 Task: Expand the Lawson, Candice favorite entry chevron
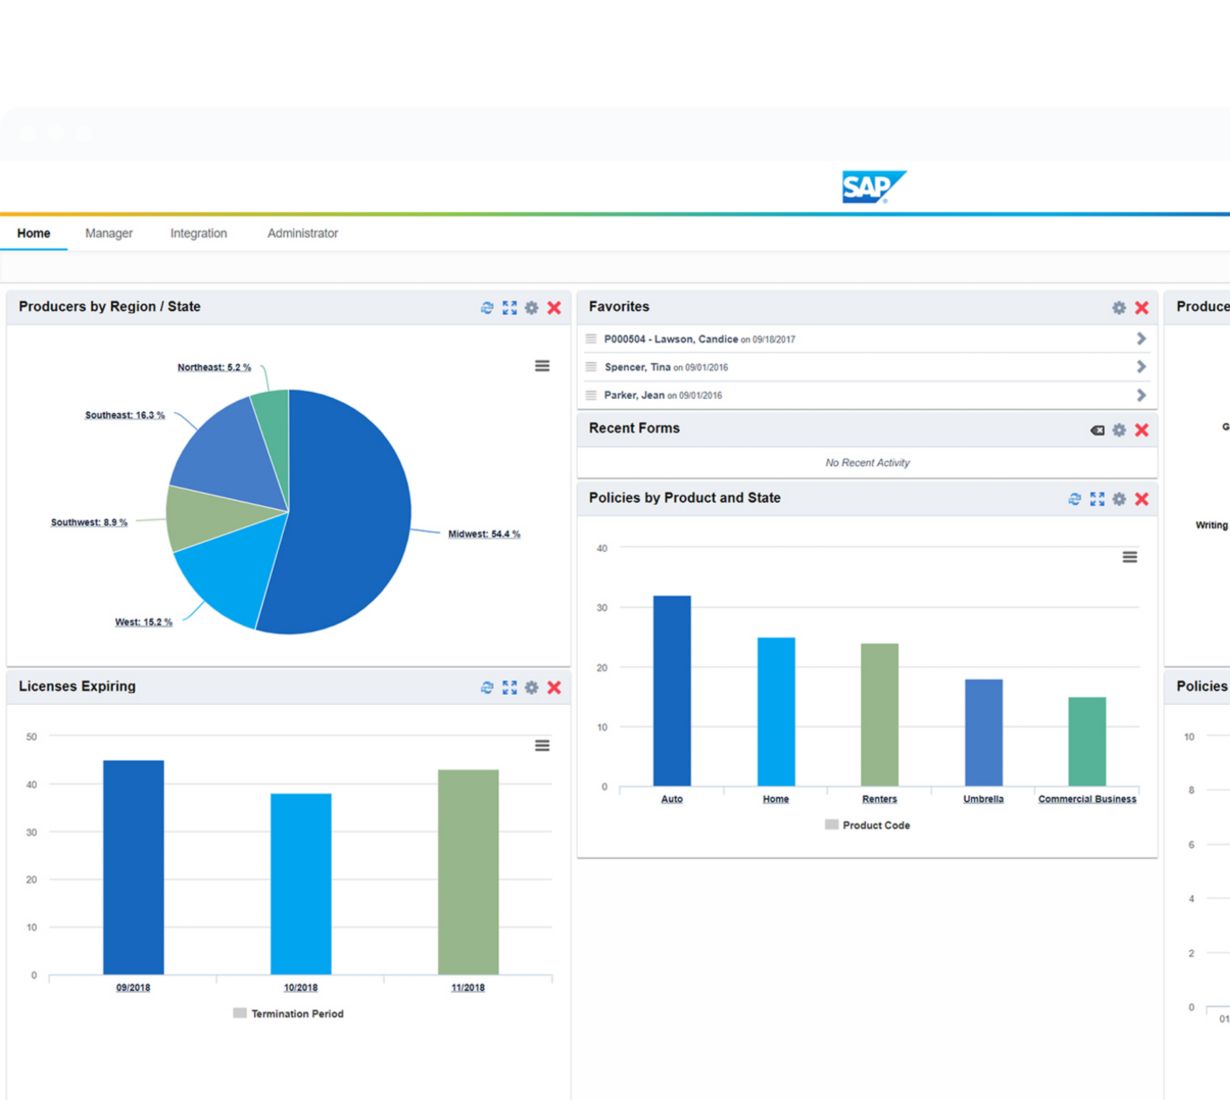point(1141,339)
